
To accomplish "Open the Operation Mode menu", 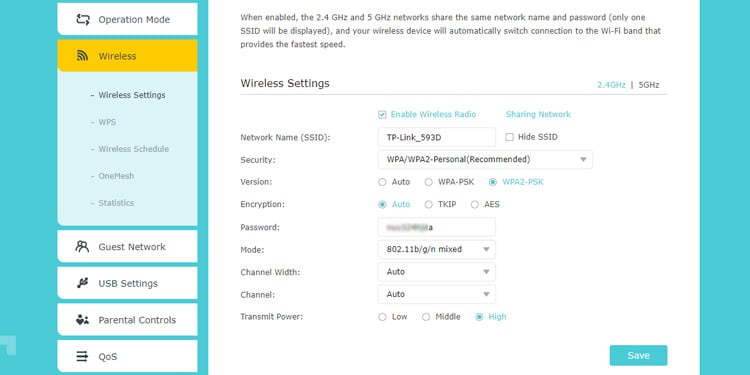I will (127, 19).
